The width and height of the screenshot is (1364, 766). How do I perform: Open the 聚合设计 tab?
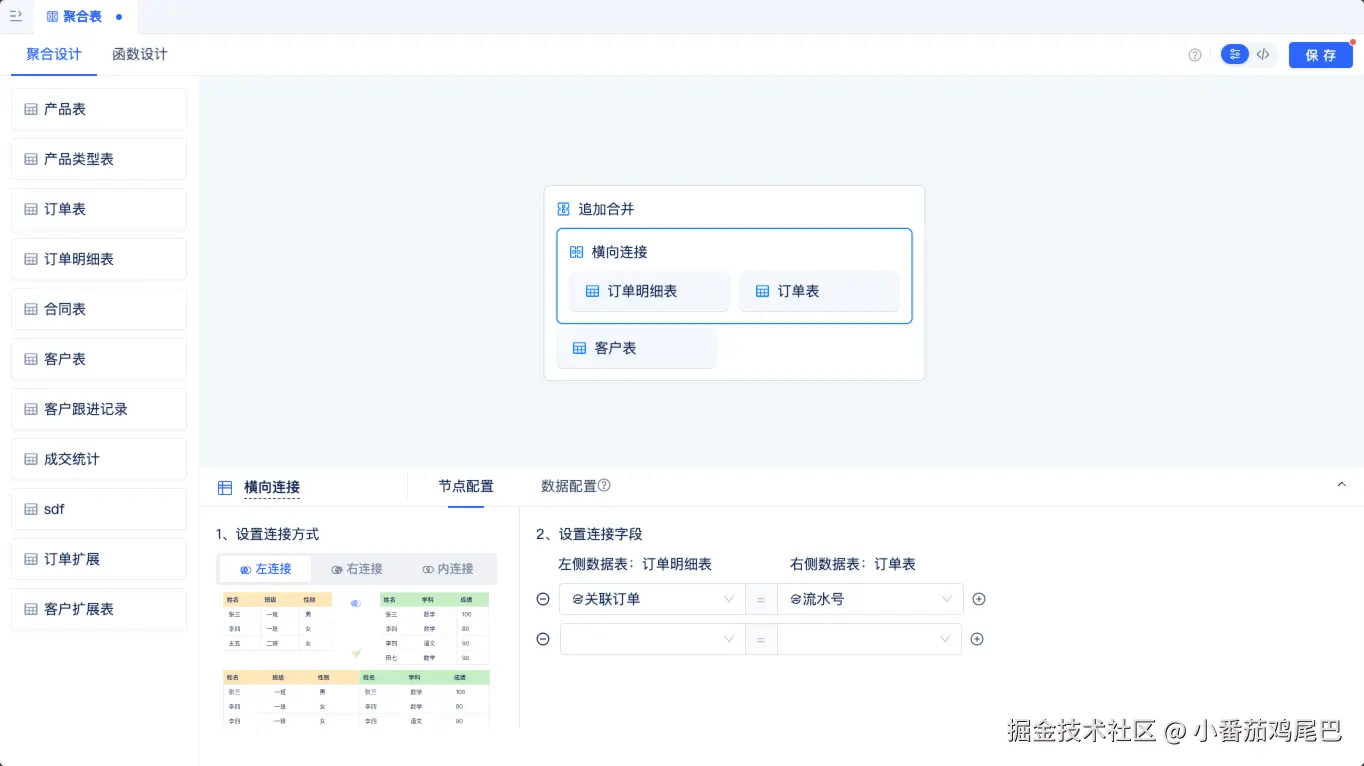point(54,55)
